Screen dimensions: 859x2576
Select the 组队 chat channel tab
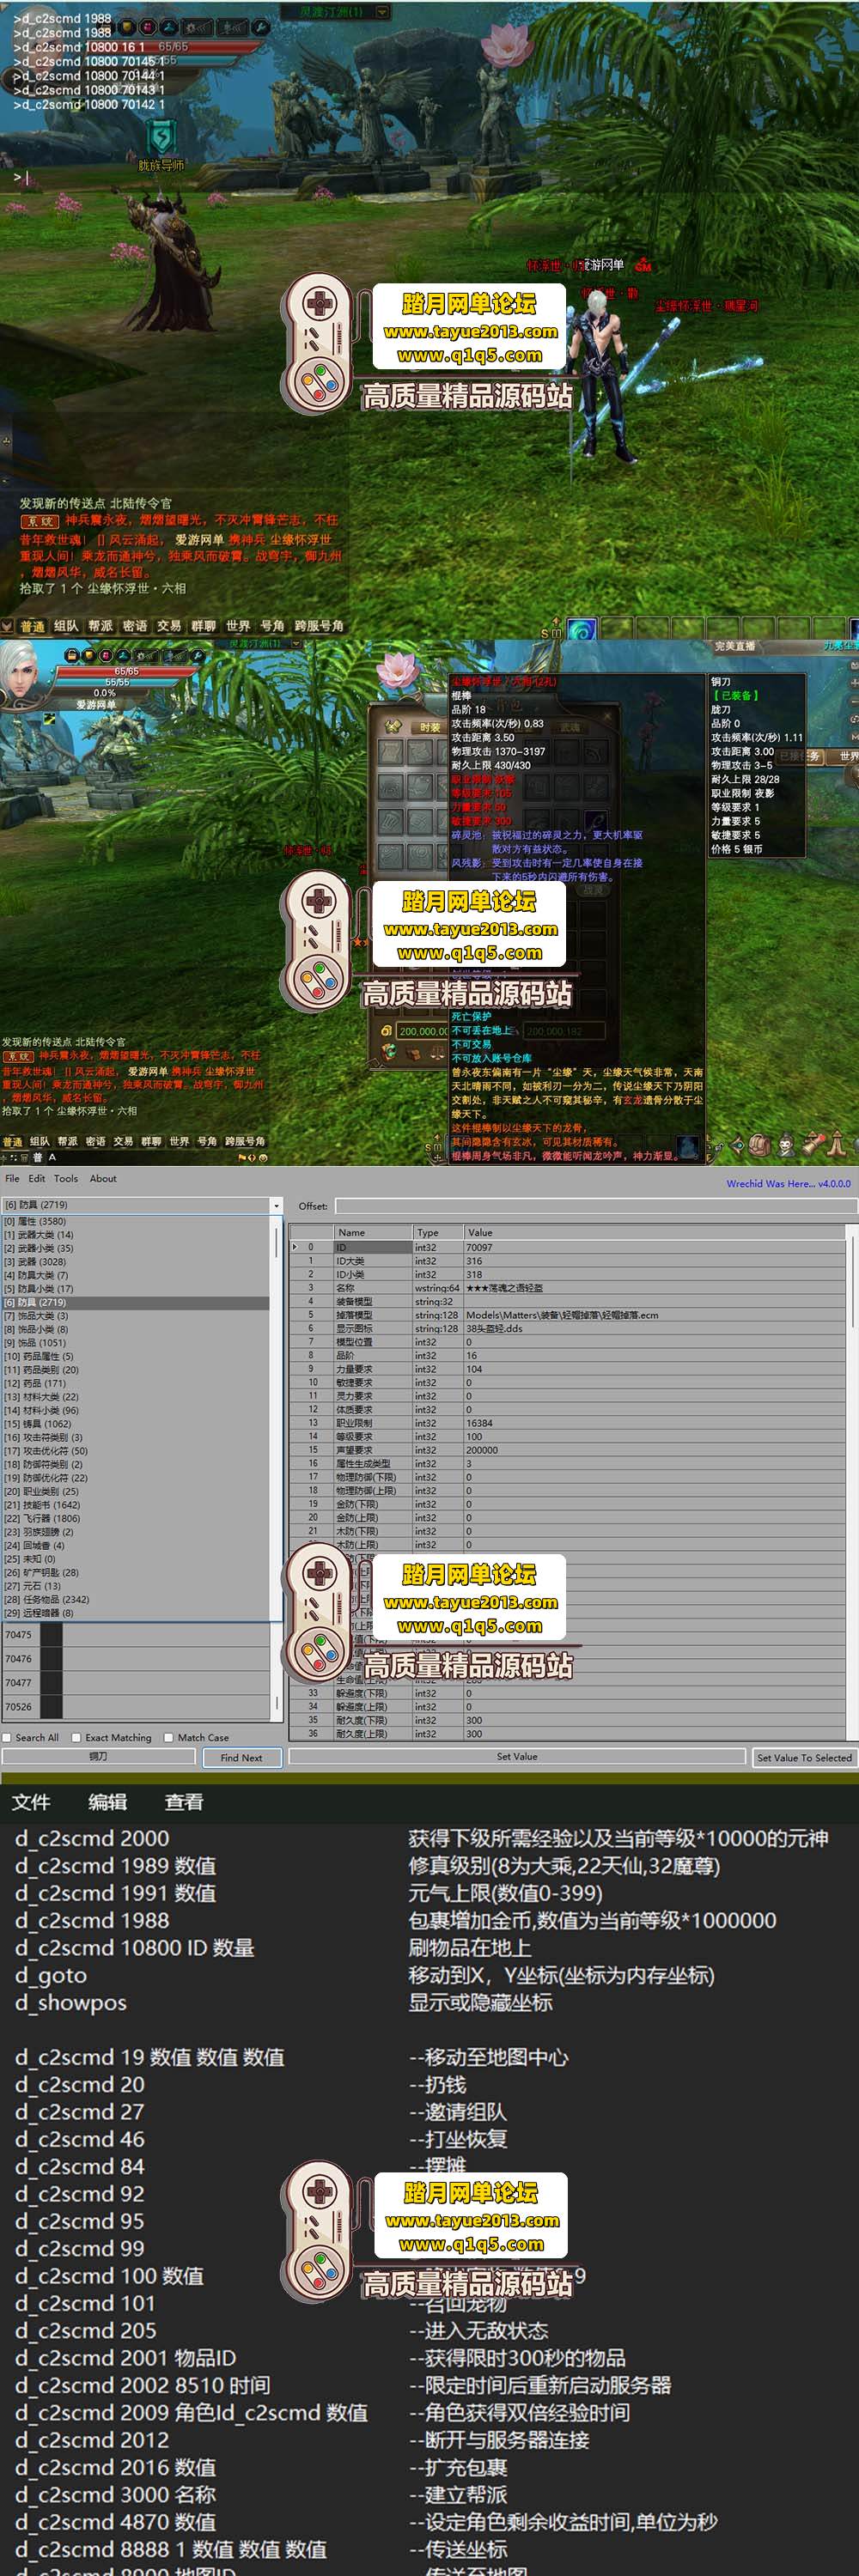pyautogui.click(x=66, y=626)
